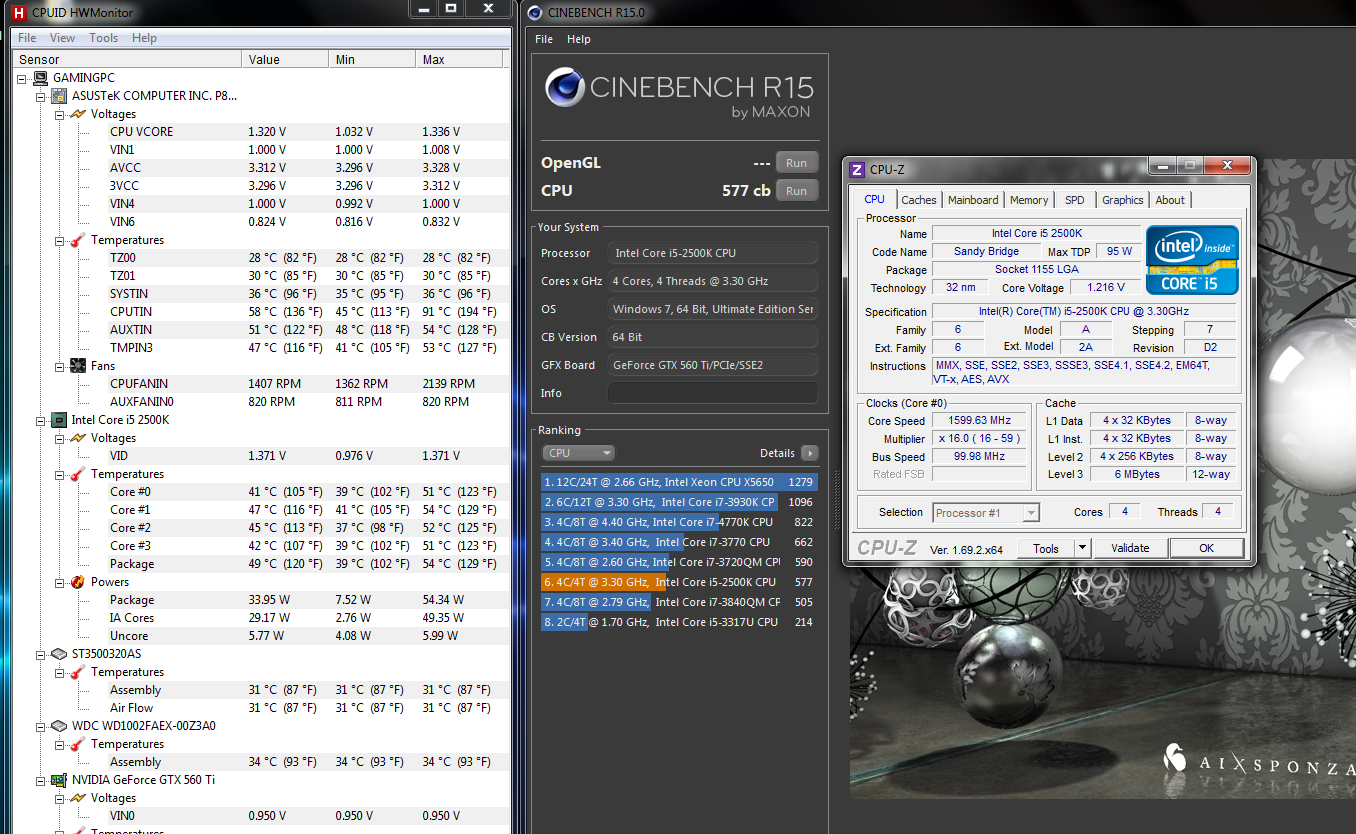Click the Intel Core i5 logo in CPU-Z
1356x834 pixels.
[x=1192, y=260]
